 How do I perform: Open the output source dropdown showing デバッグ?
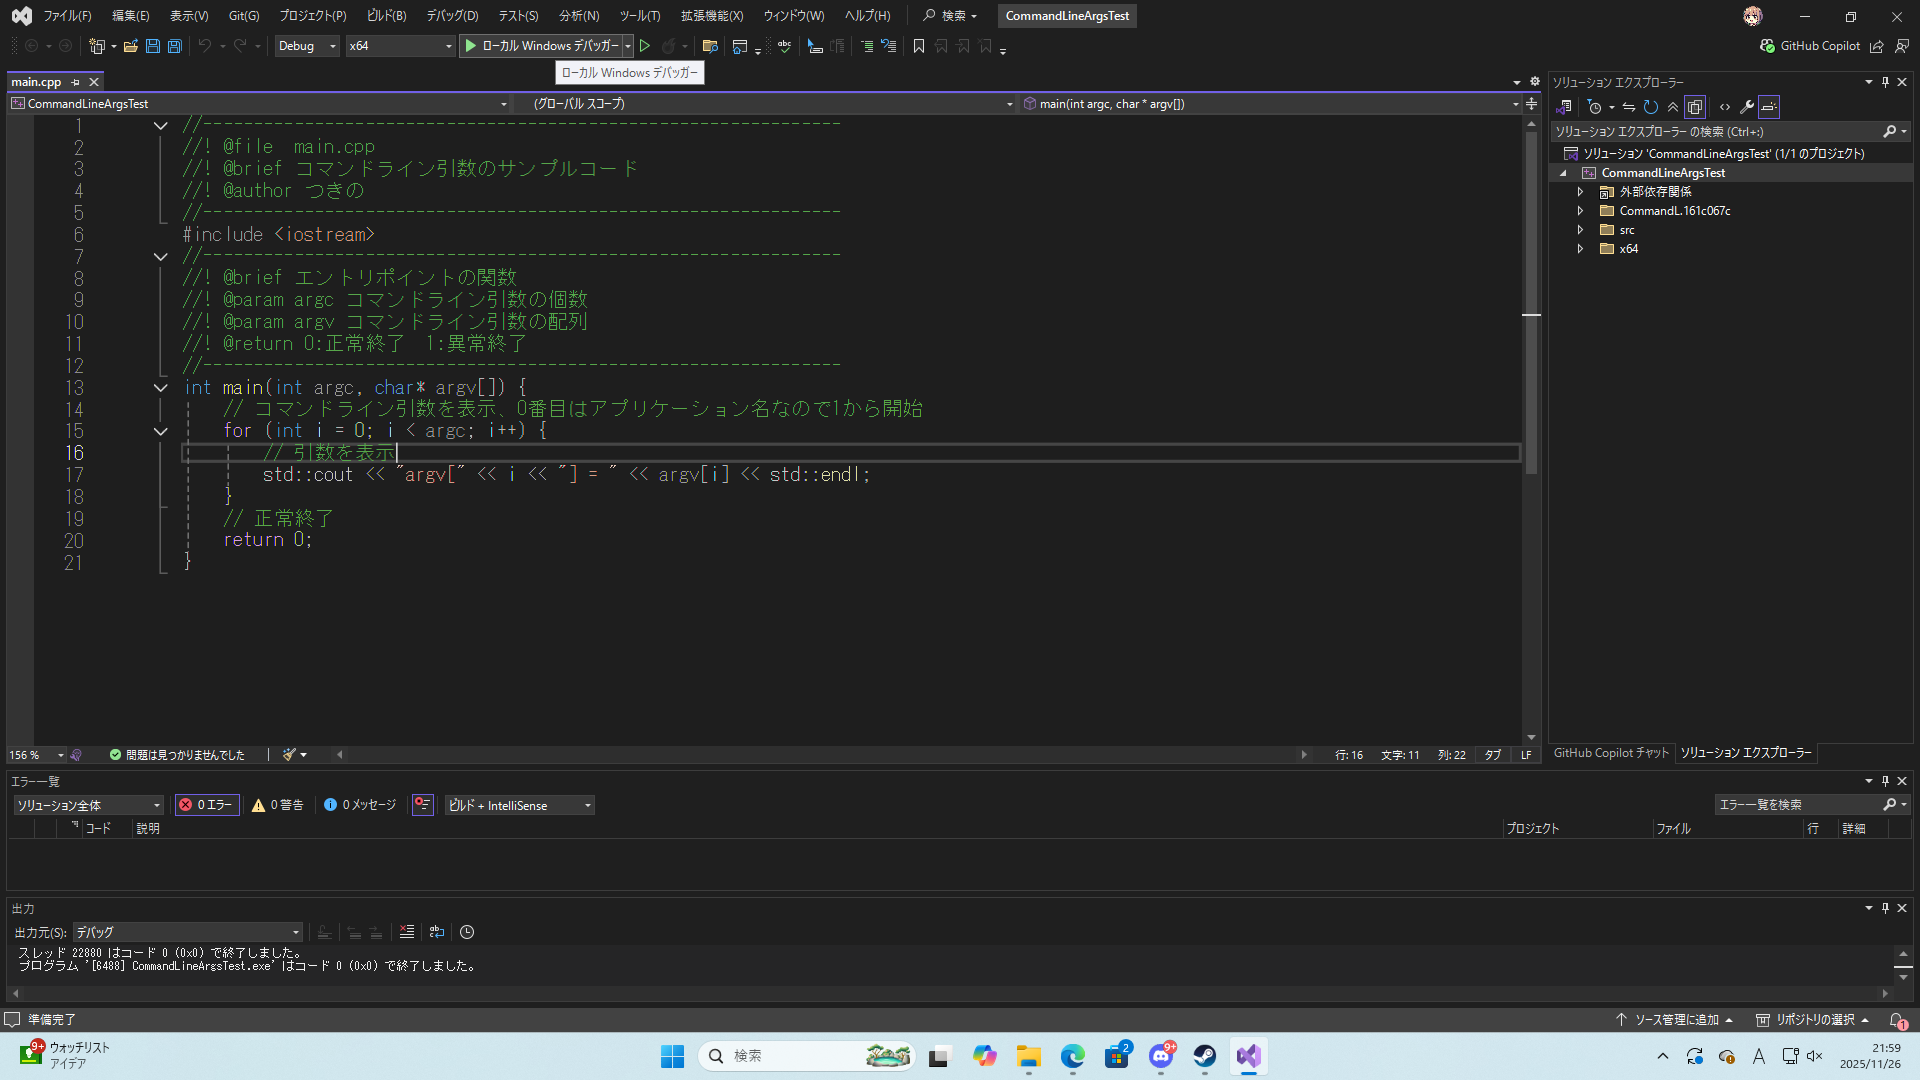pyautogui.click(x=187, y=932)
